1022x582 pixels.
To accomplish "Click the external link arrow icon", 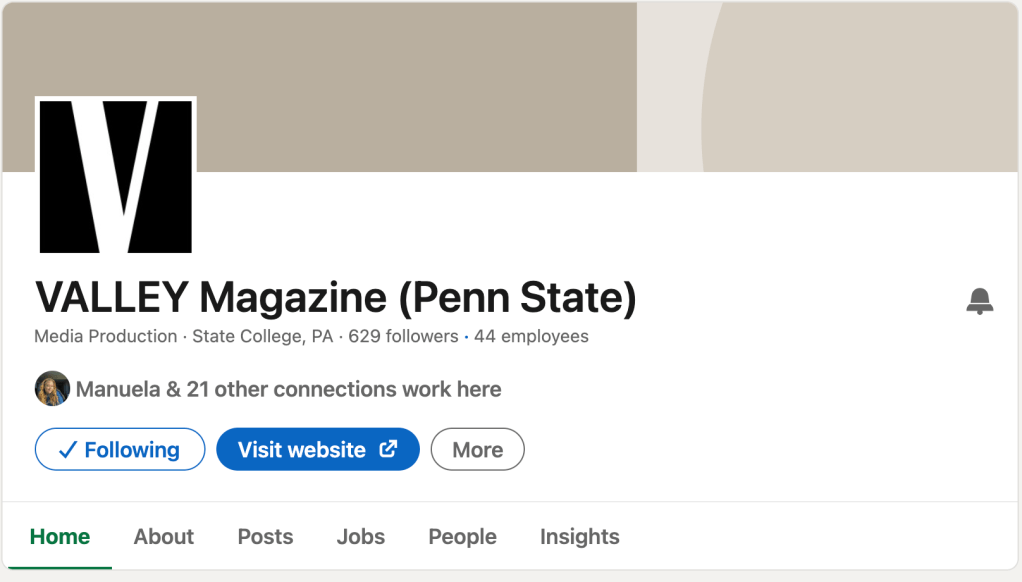I will [x=388, y=449].
